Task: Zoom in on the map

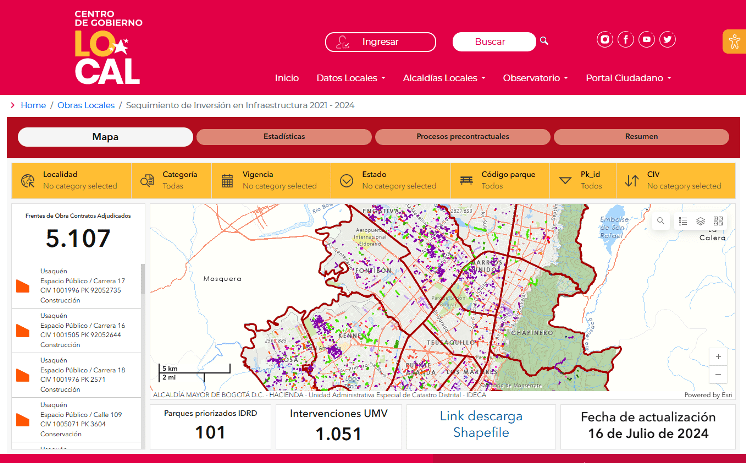Action: point(718,356)
